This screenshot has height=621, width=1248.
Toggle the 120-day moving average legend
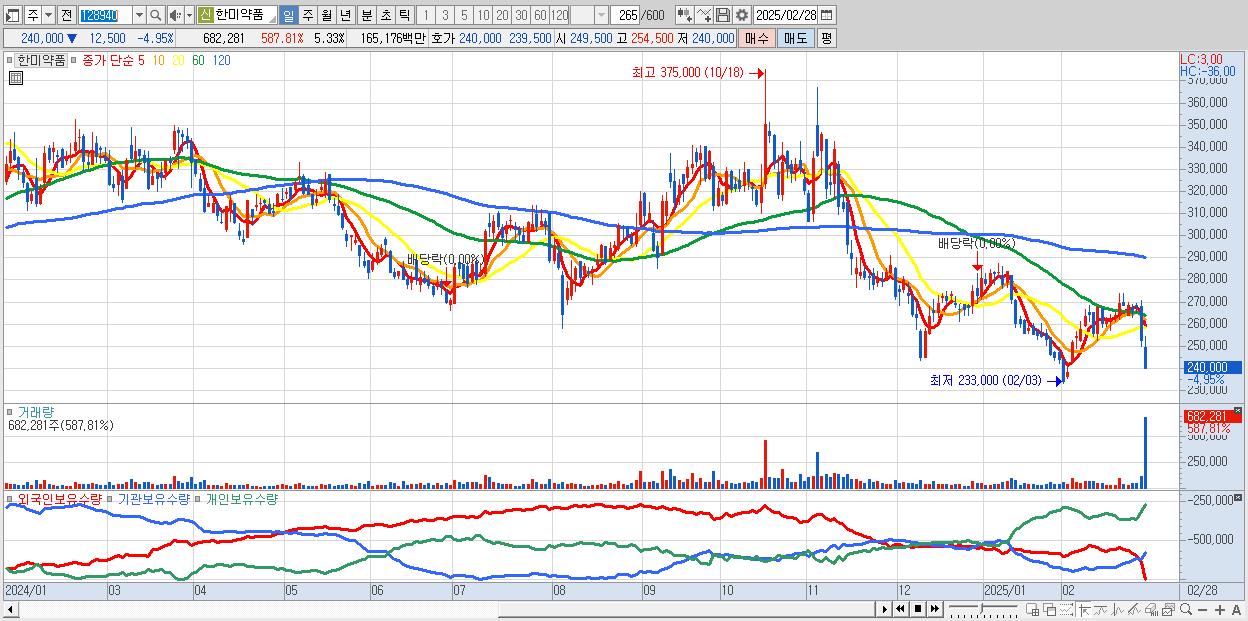coord(222,60)
